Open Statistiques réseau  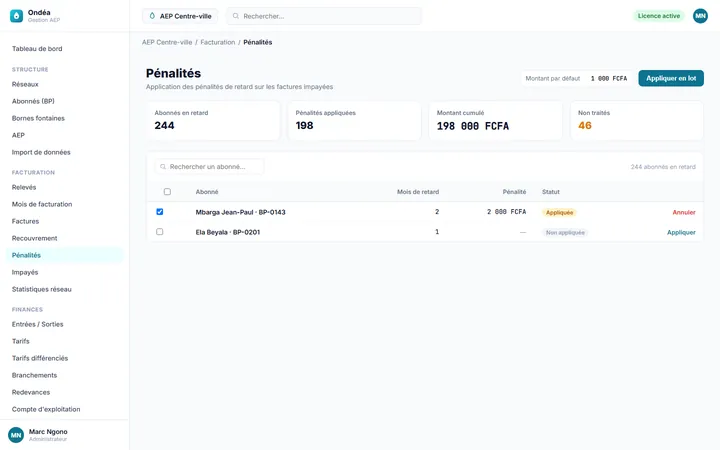coord(41,289)
